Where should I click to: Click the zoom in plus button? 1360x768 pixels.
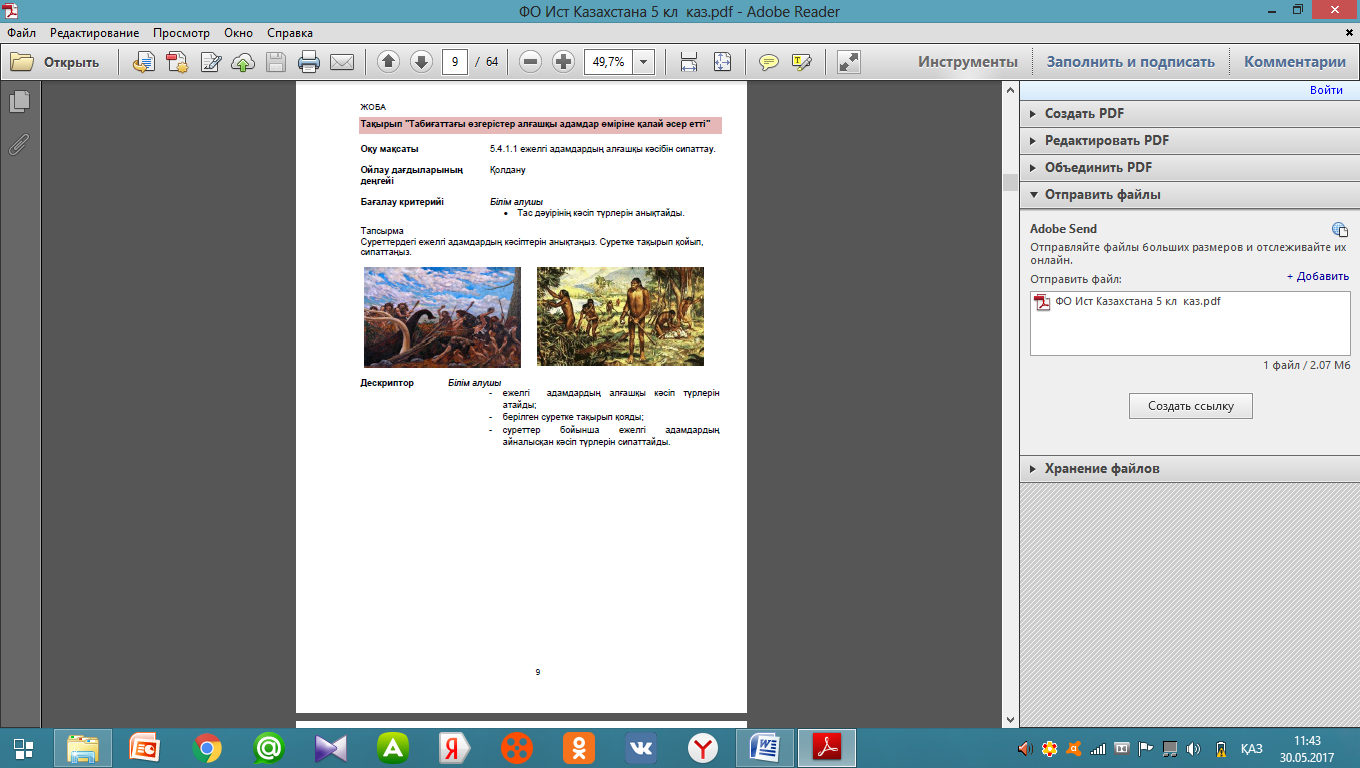click(563, 62)
